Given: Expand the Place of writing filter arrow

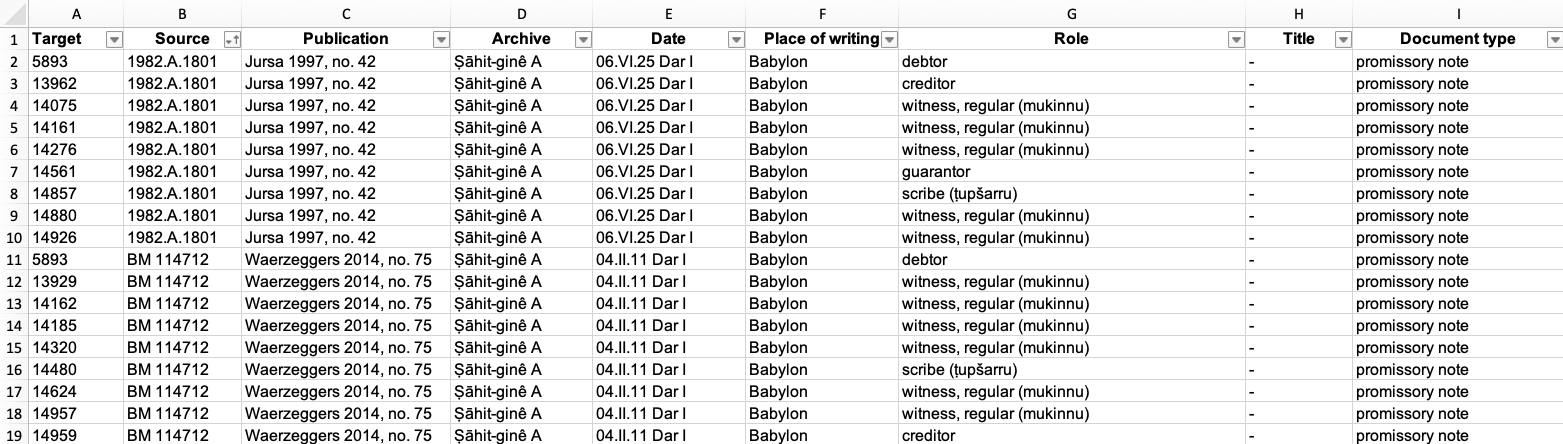Looking at the screenshot, I should click(888, 39).
